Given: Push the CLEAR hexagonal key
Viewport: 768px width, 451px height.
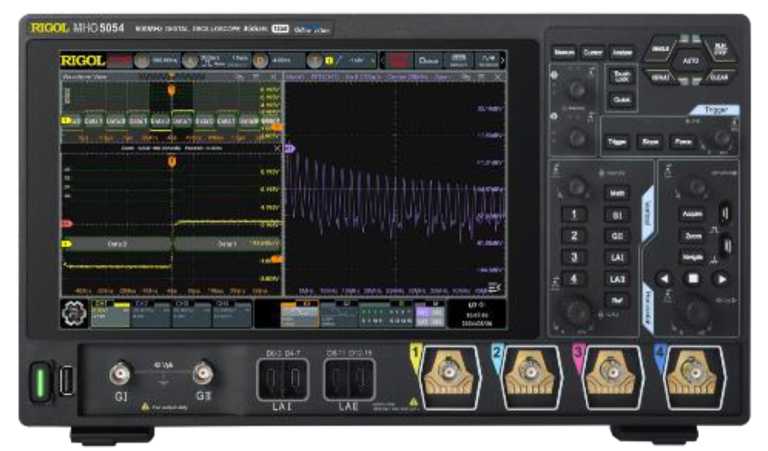Looking at the screenshot, I should [719, 77].
